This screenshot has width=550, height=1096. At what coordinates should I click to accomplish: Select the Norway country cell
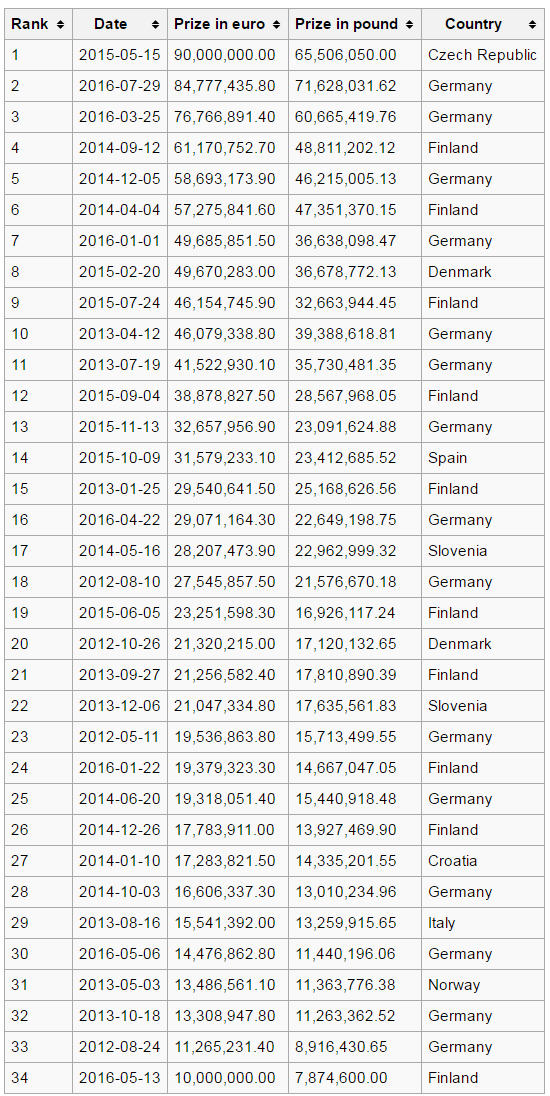(x=483, y=985)
